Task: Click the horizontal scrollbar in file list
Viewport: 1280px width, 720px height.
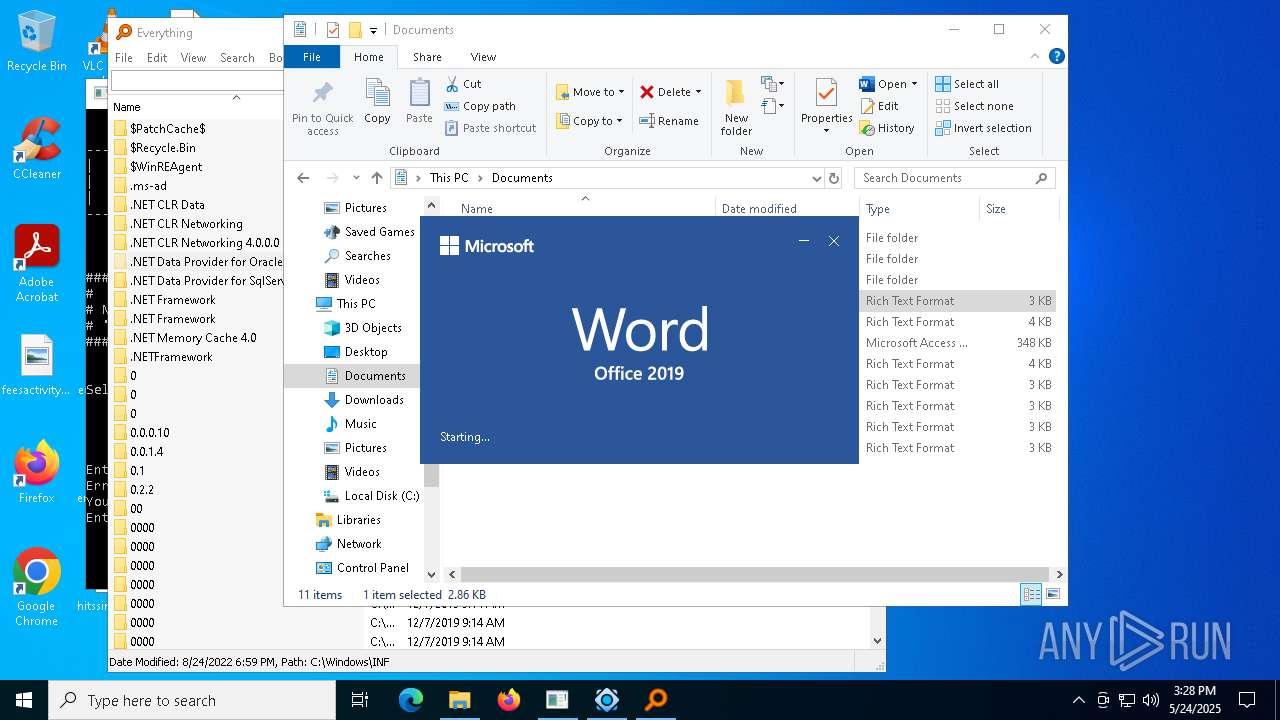Action: coord(755,575)
